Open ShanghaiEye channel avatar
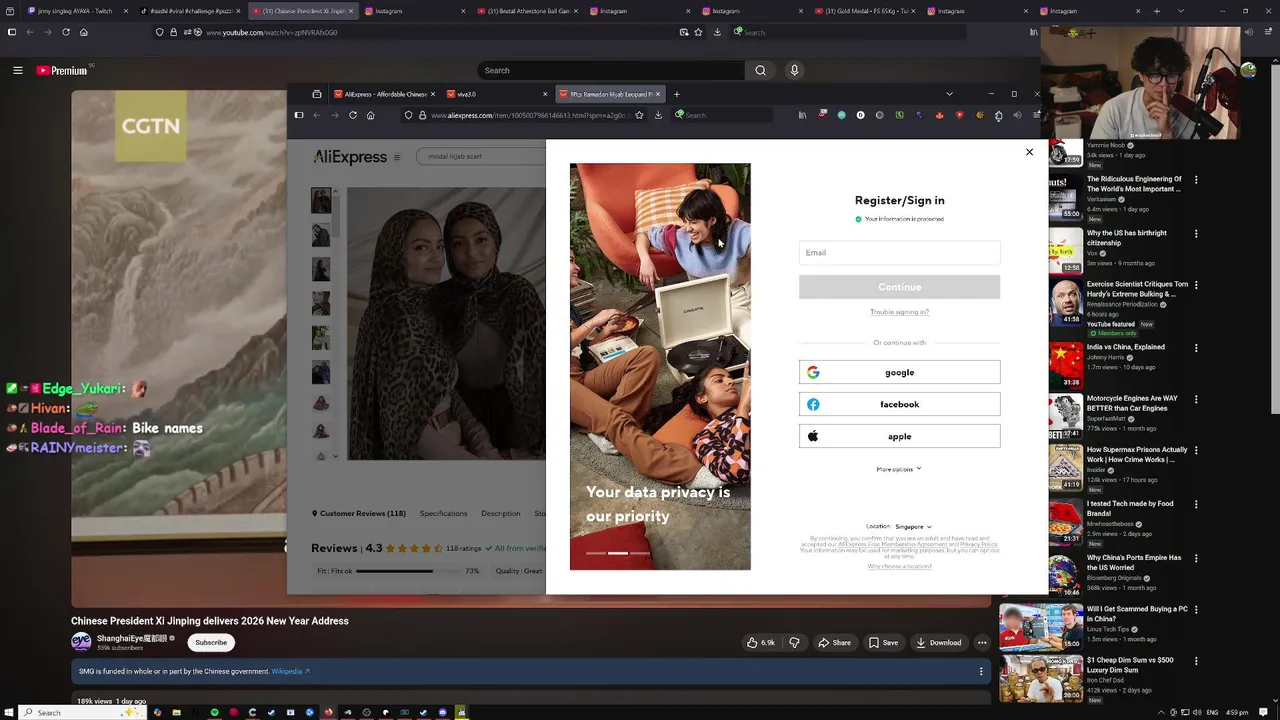Viewport: 1280px width, 720px height. (x=81, y=642)
